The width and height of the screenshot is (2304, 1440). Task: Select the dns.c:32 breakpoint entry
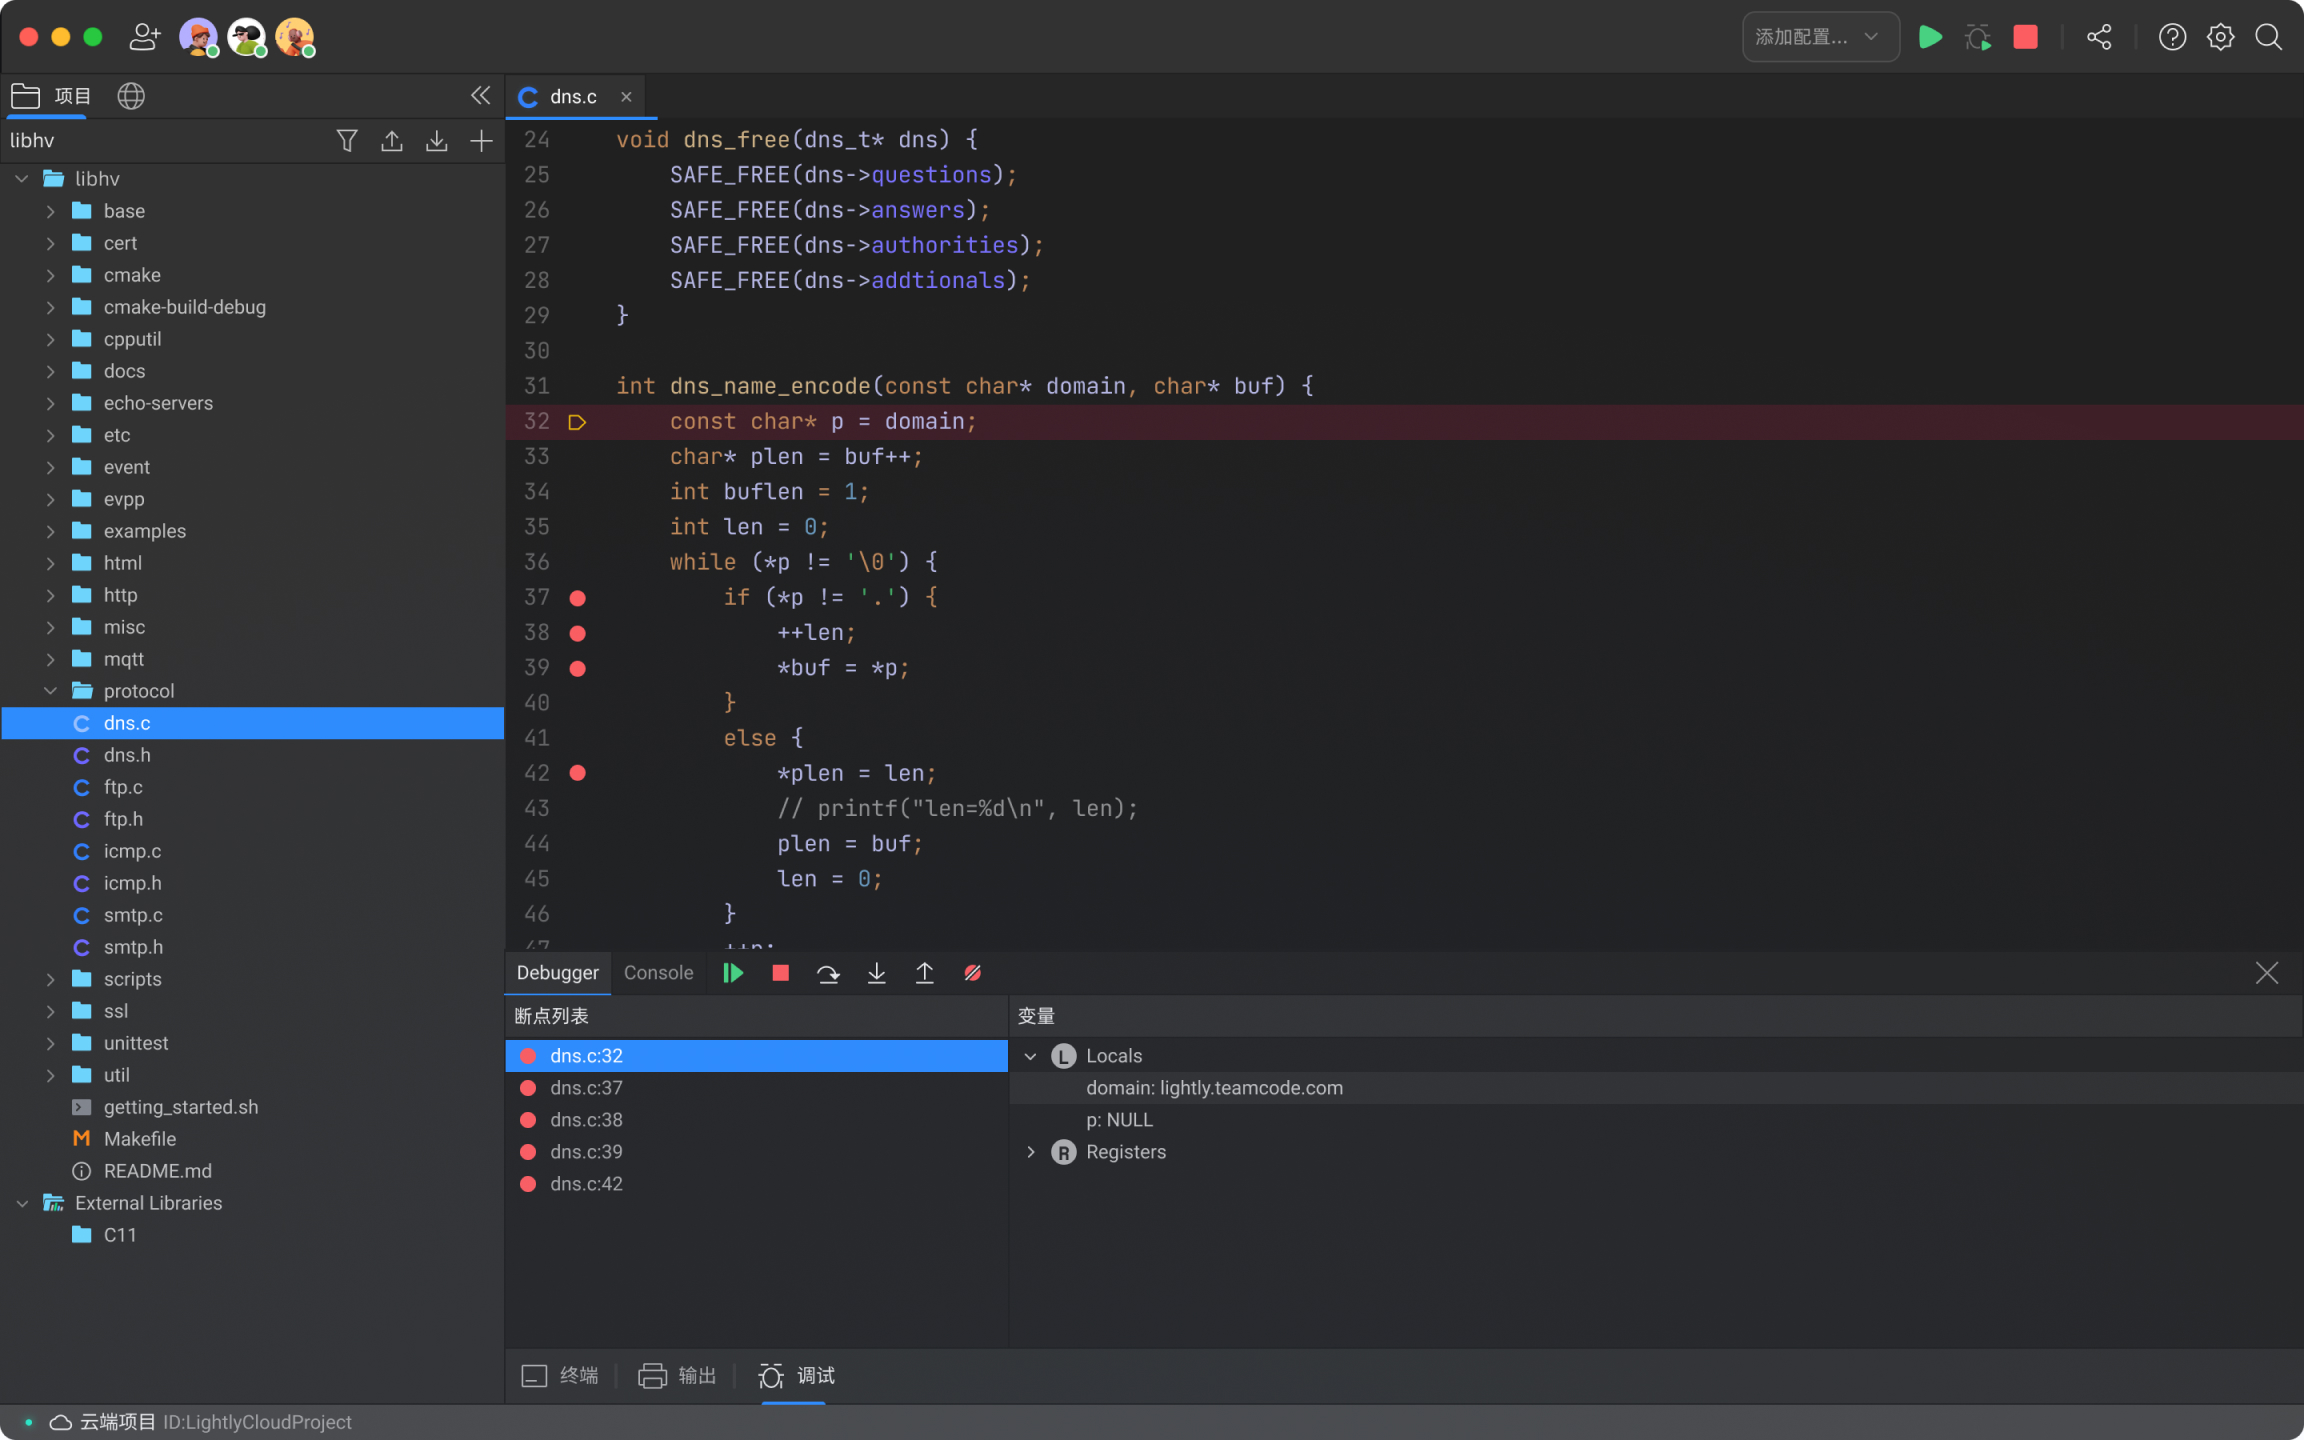(x=756, y=1056)
